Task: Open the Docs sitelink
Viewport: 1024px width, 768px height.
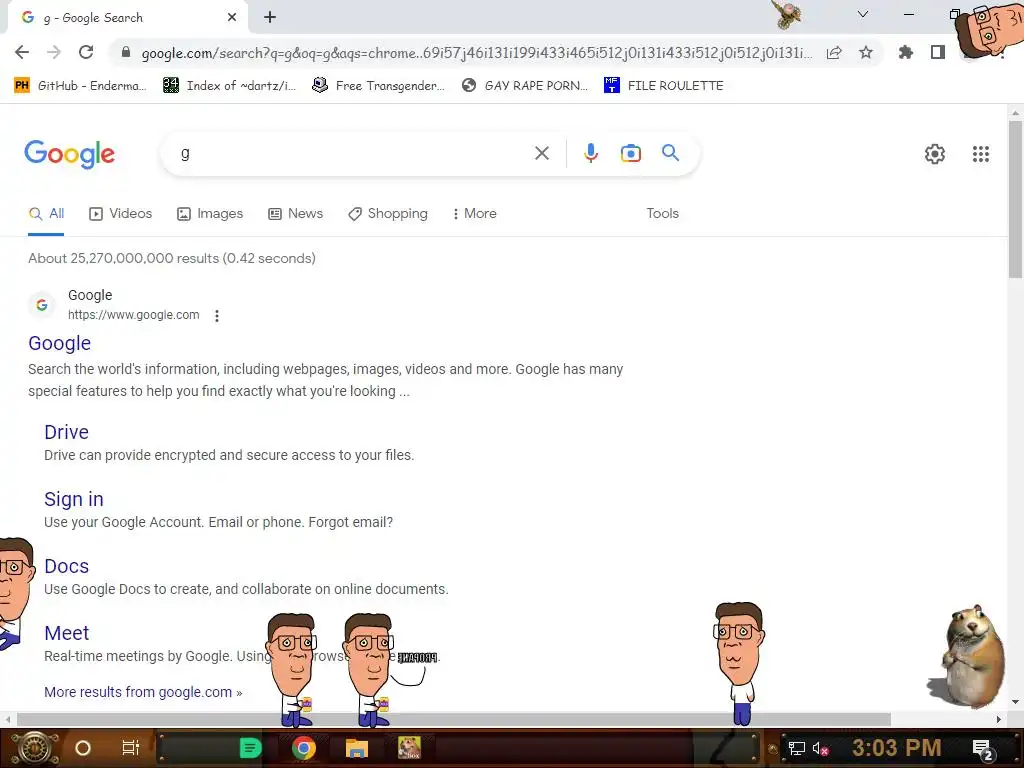Action: [67, 566]
